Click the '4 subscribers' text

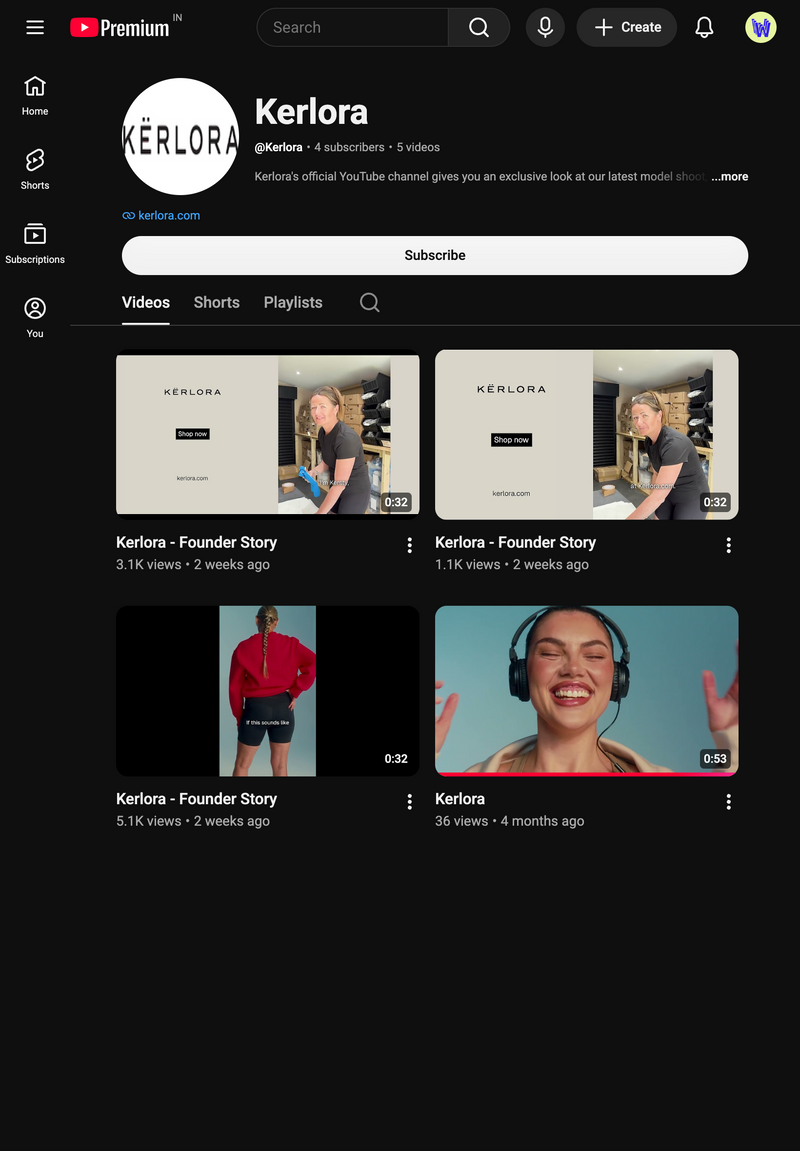pos(349,147)
